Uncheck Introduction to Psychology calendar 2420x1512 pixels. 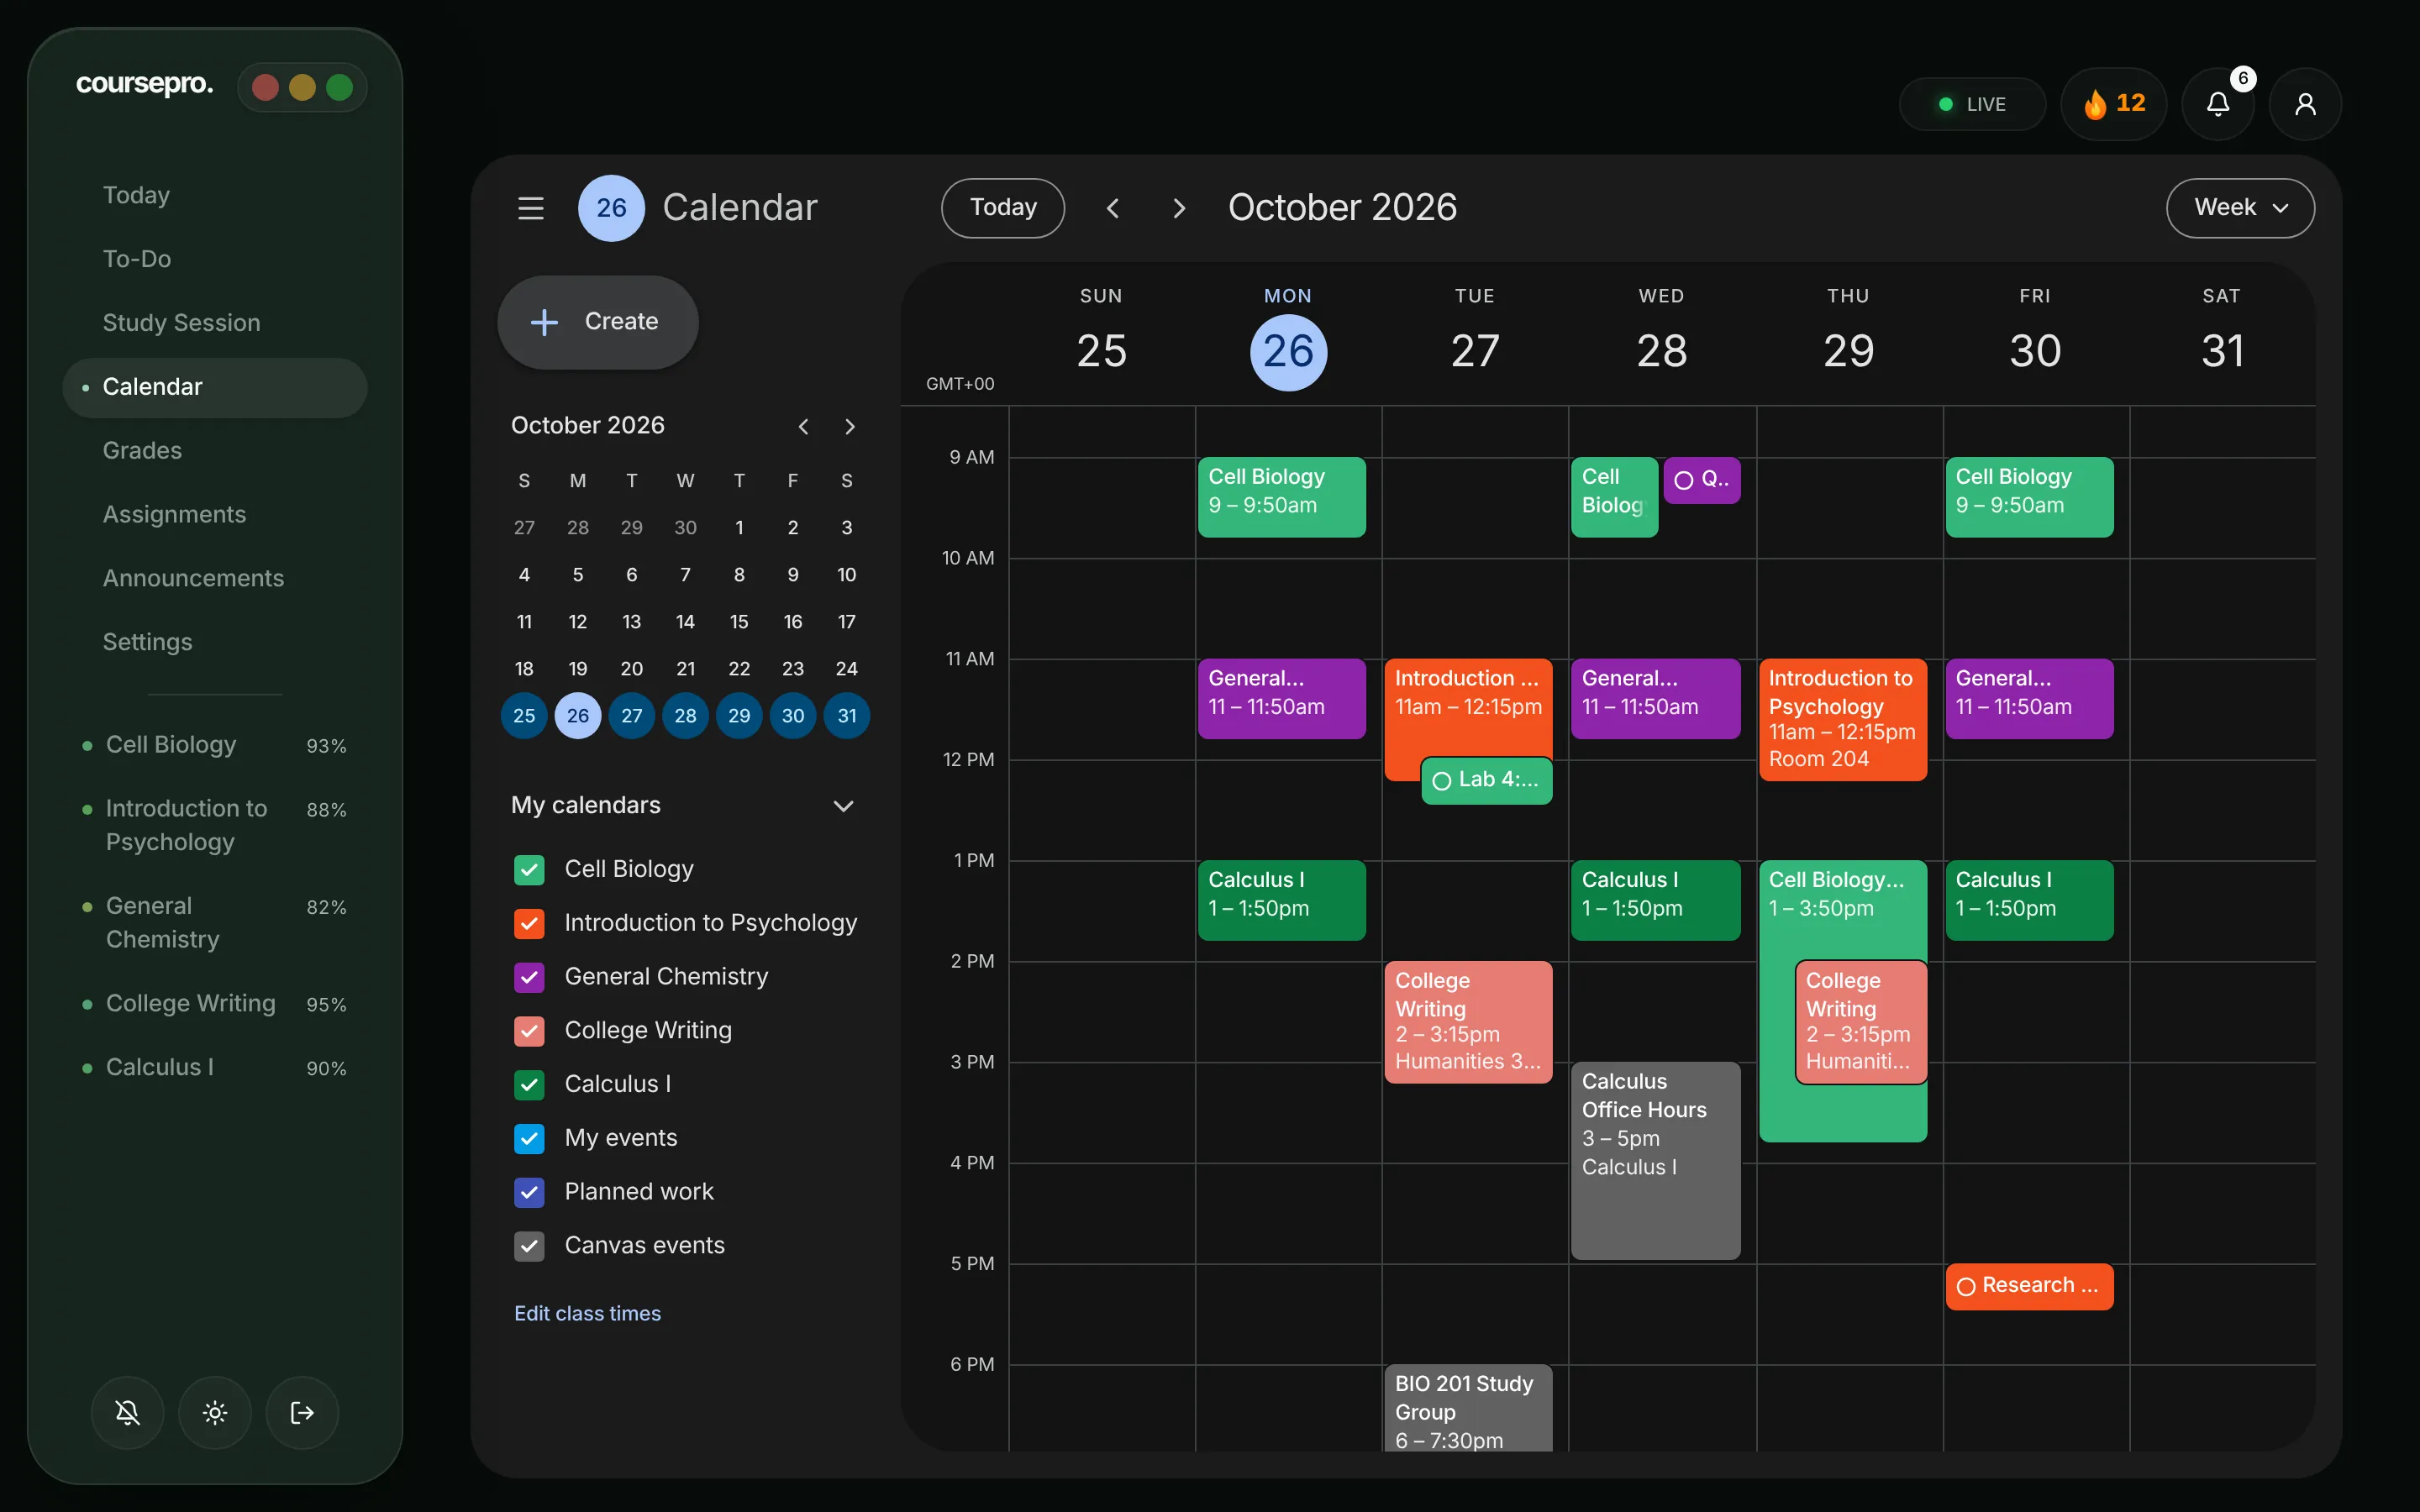click(529, 923)
